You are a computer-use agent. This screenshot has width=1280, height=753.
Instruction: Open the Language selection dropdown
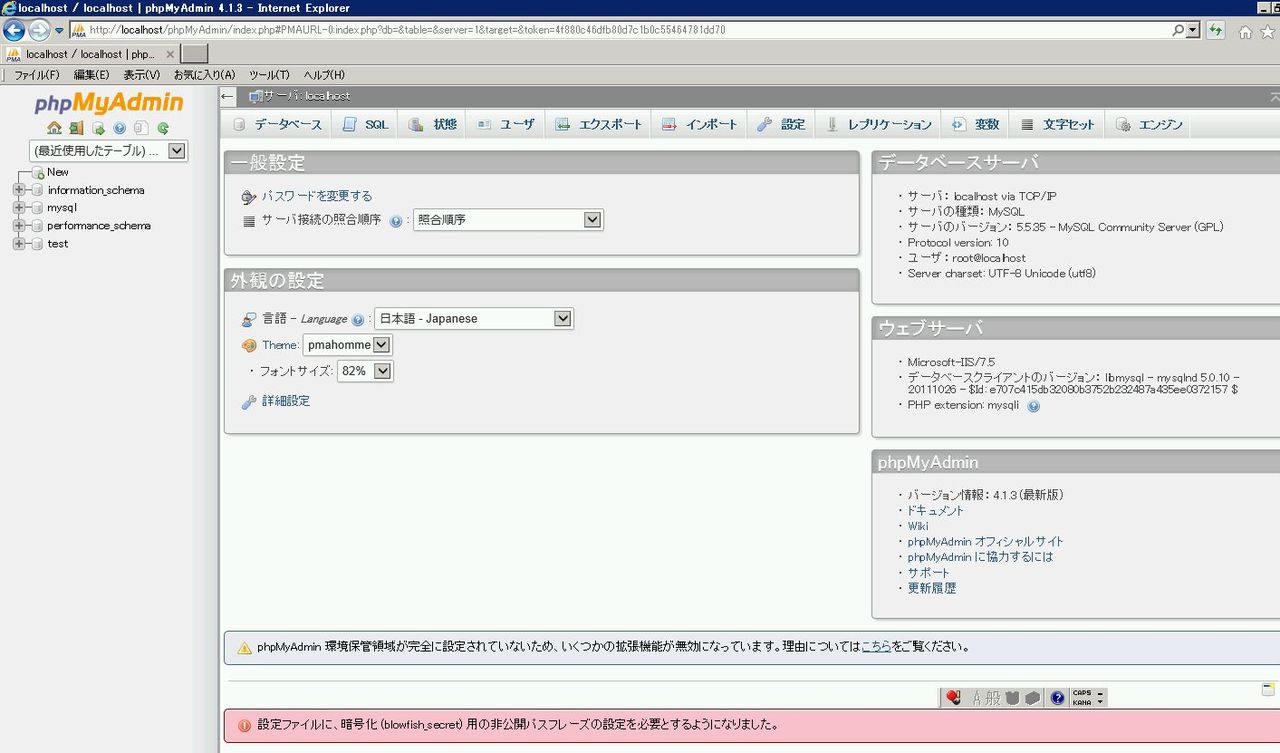click(x=474, y=319)
